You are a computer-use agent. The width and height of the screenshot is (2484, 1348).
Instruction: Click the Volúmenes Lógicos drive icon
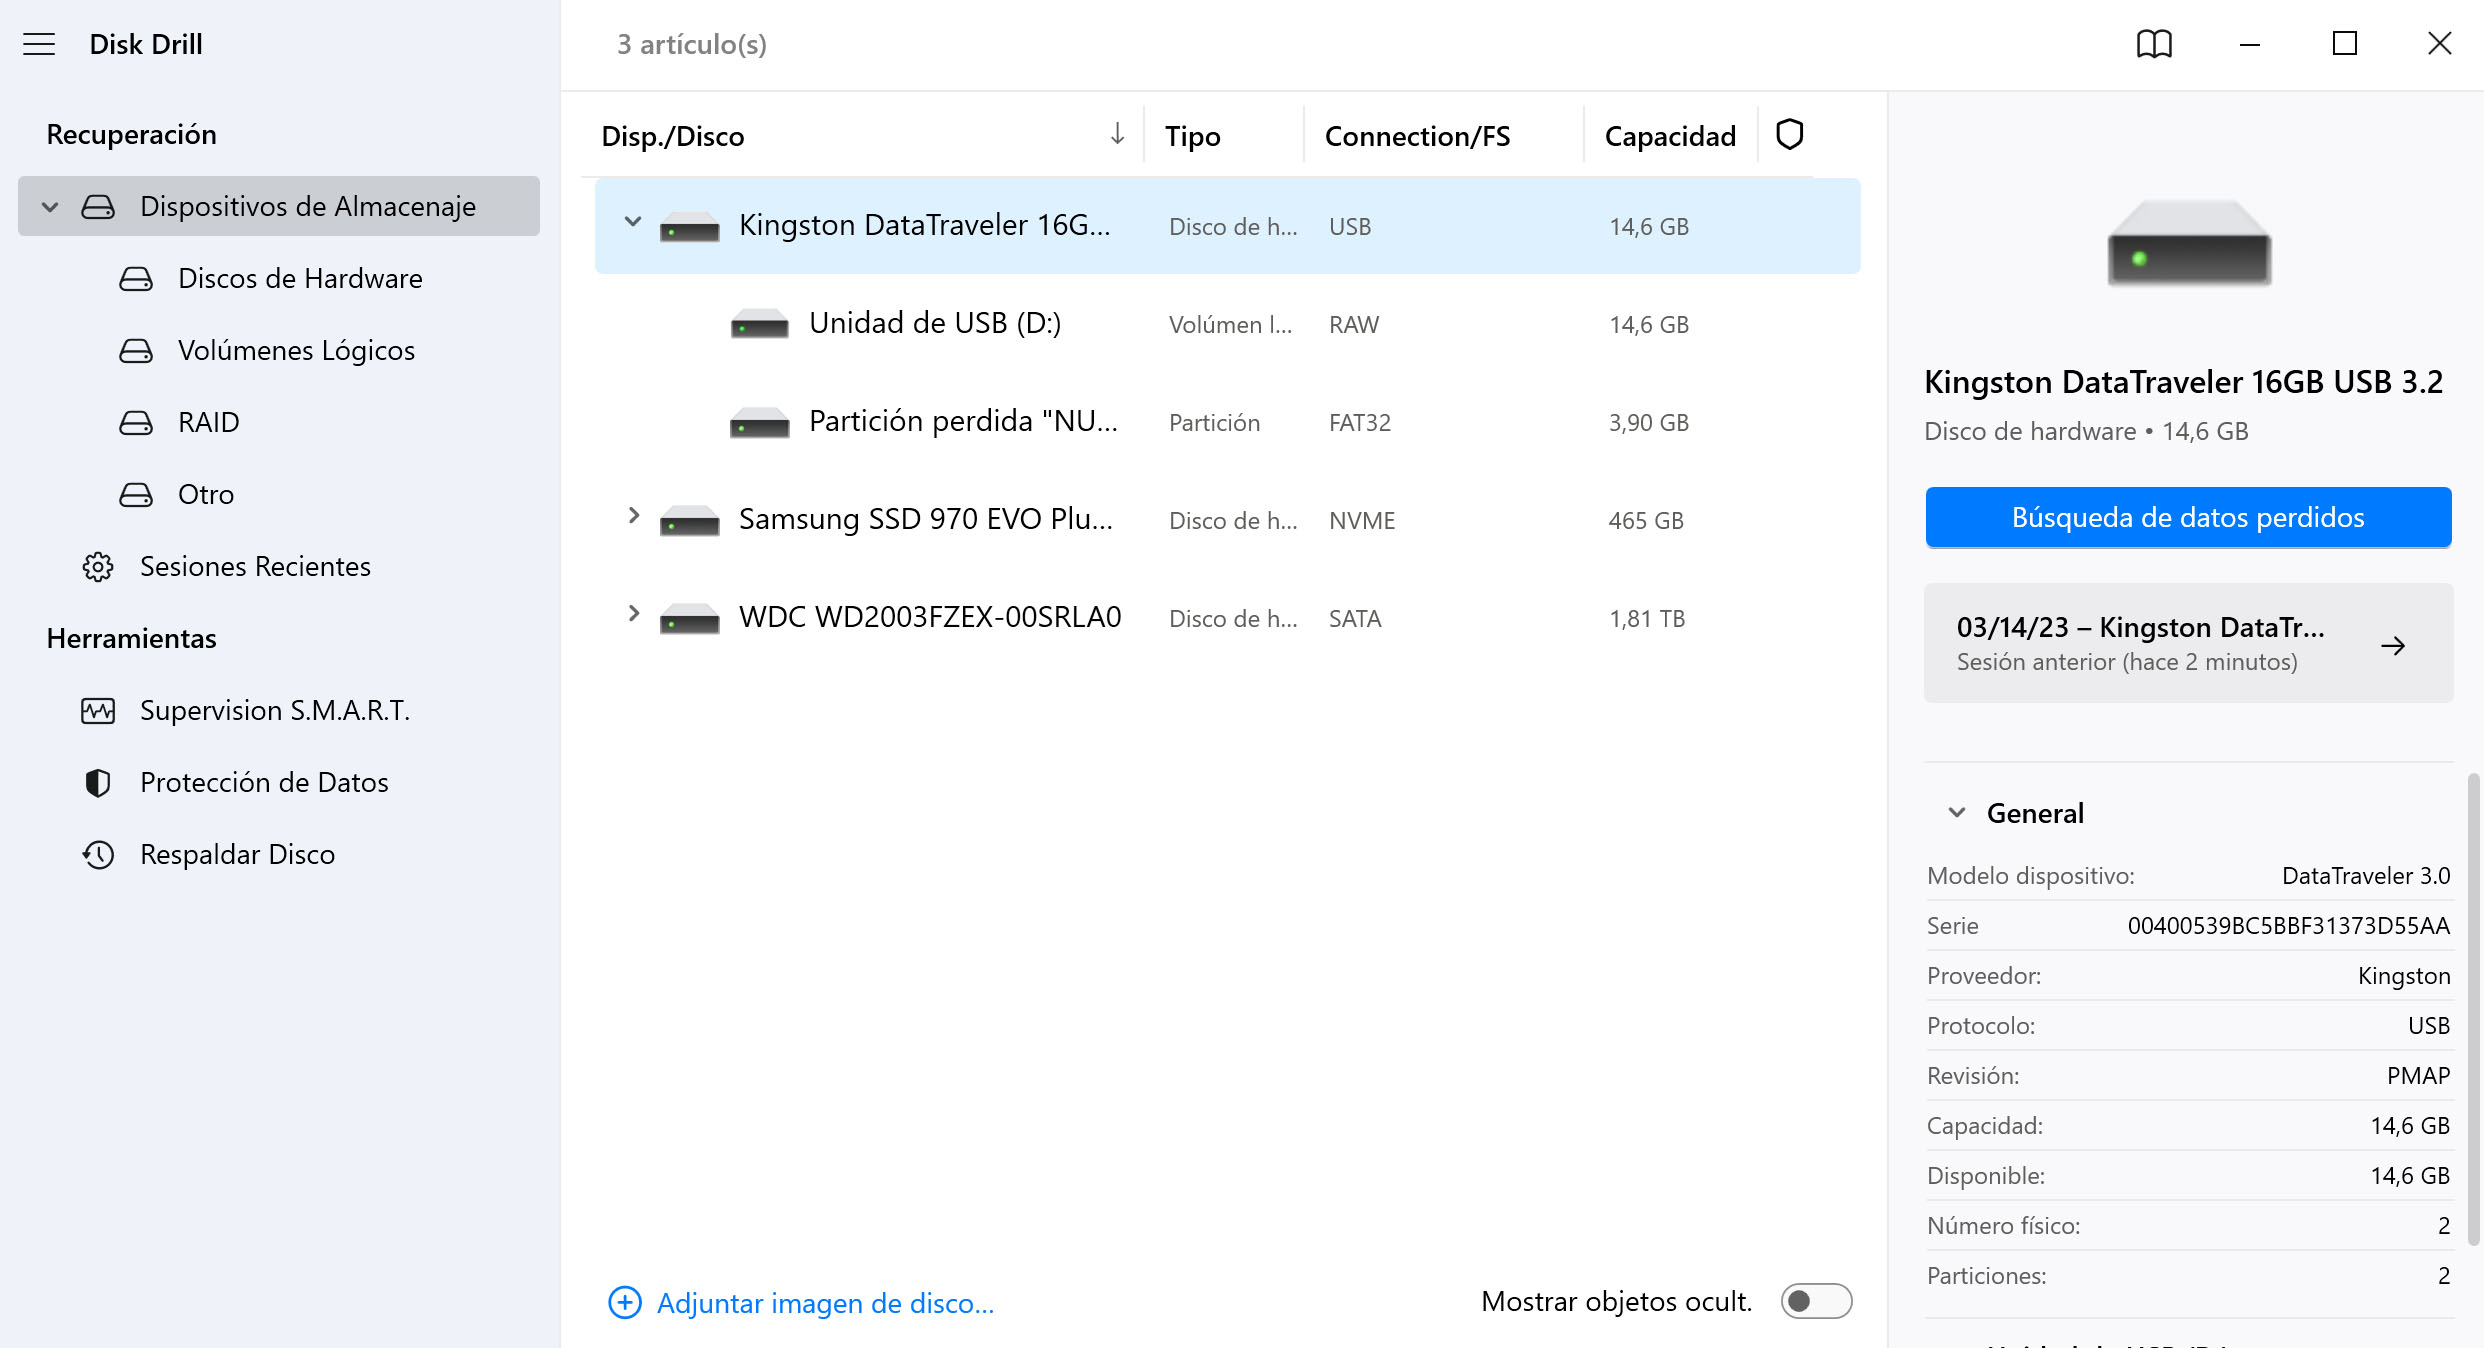136,351
